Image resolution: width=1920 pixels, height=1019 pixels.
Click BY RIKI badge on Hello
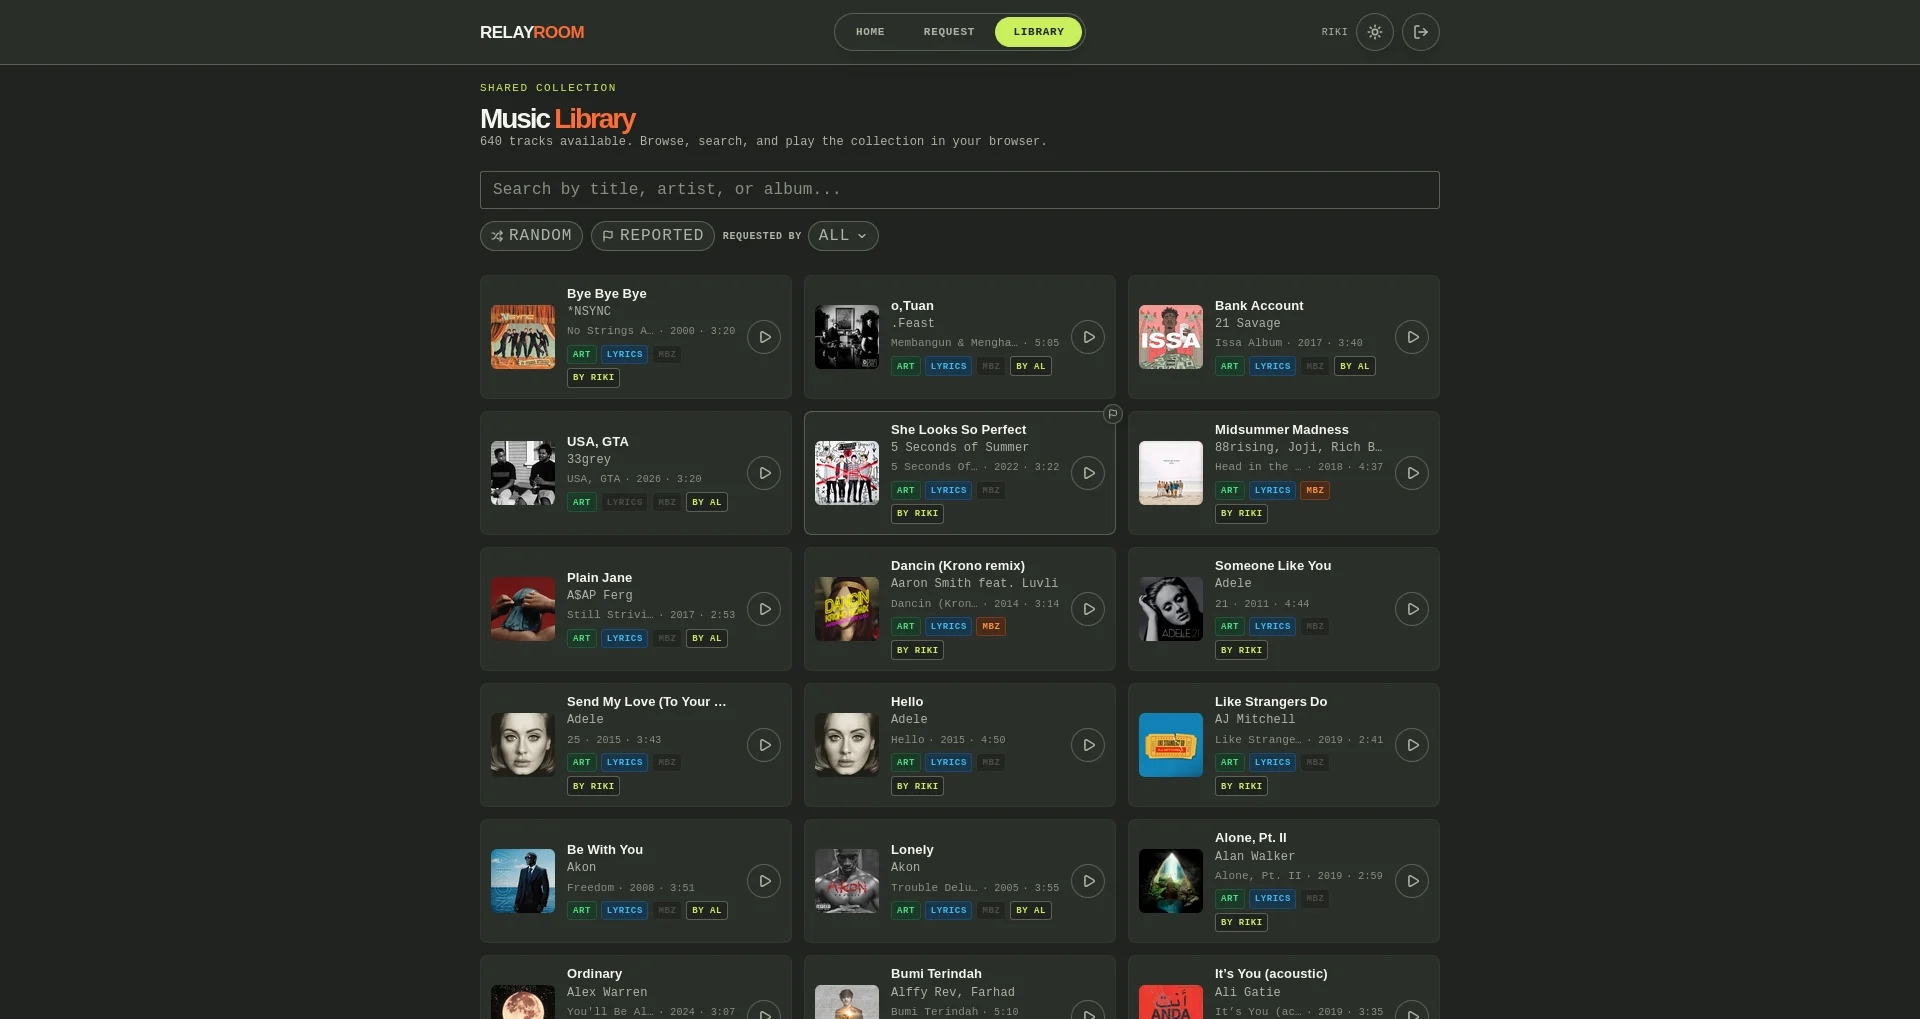pos(917,787)
